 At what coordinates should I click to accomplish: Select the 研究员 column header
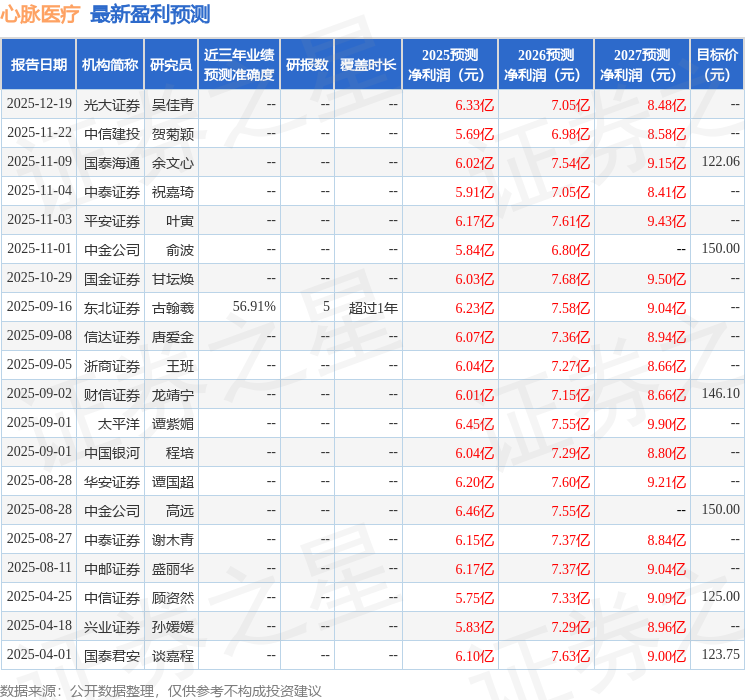click(171, 64)
